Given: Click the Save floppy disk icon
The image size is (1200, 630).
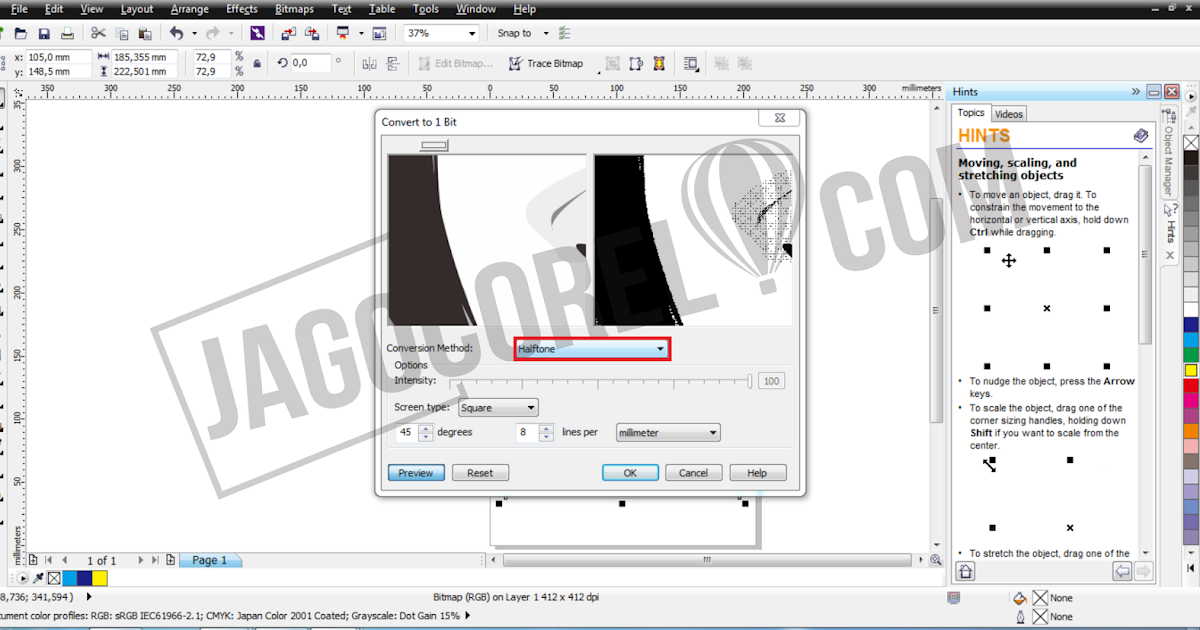Looking at the screenshot, I should [x=44, y=33].
